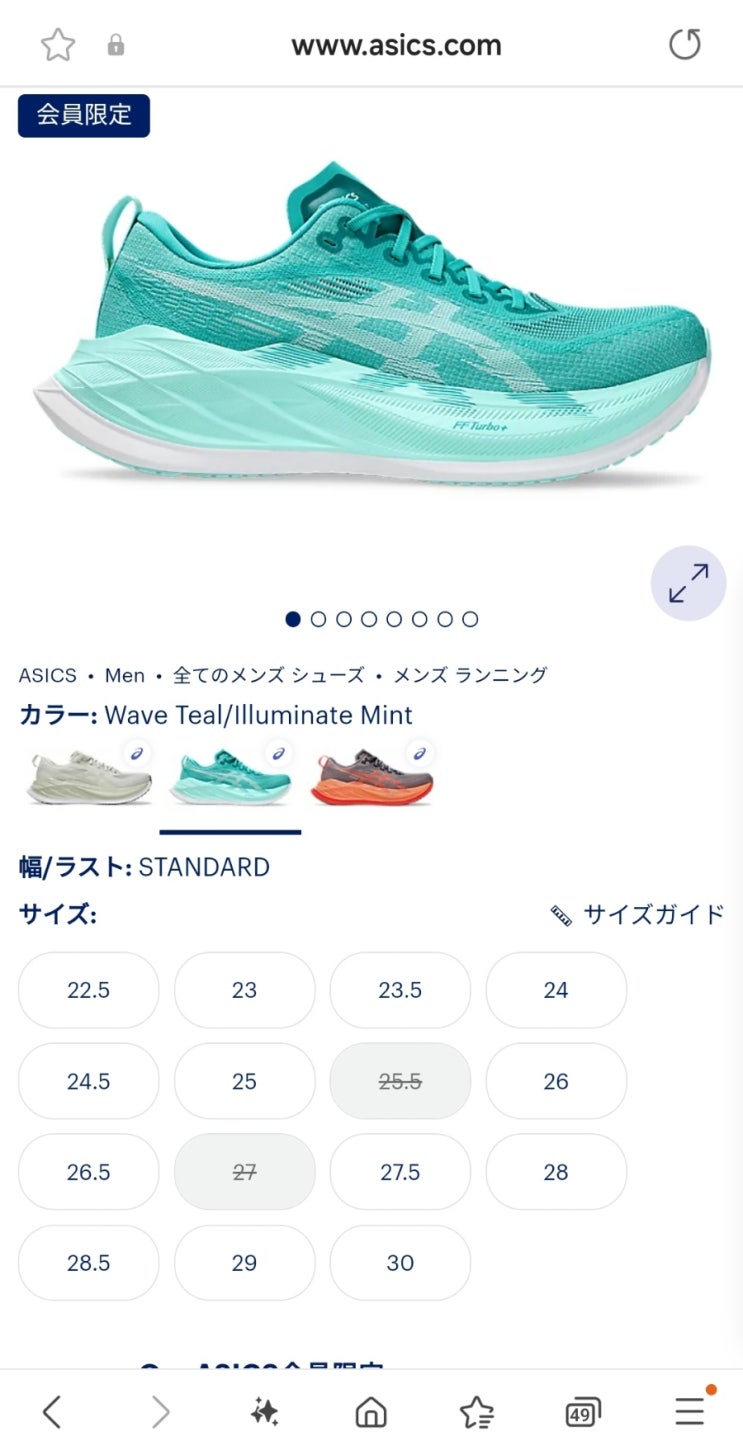Choose the orange-grey color shoe thumbnail

coord(372,775)
